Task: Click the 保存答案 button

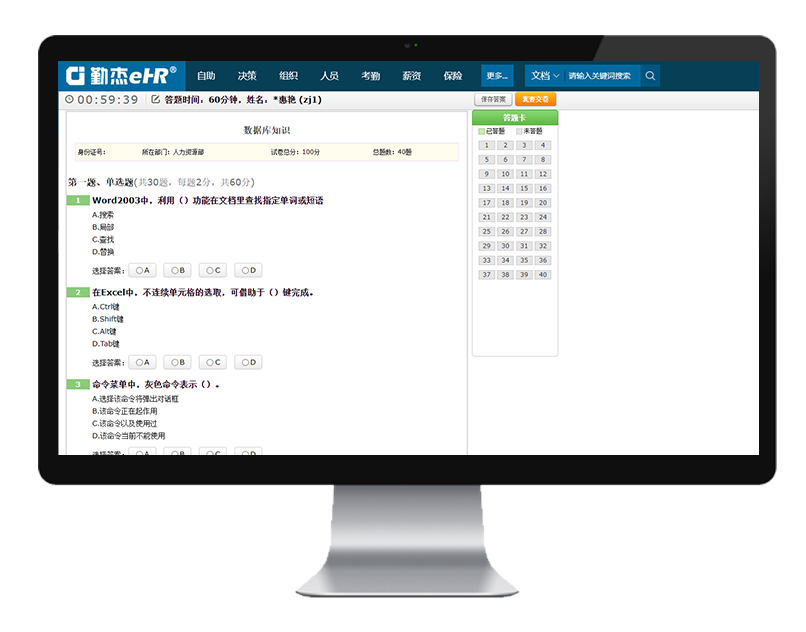Action: pos(492,99)
